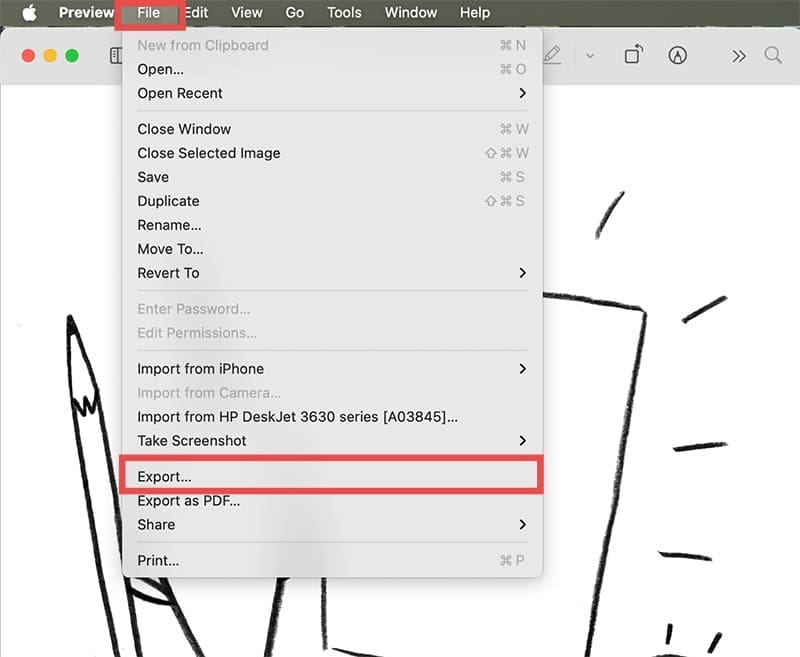The height and width of the screenshot is (657, 800).
Task: Click the sidebar view icon in toolbar
Action: click(115, 56)
